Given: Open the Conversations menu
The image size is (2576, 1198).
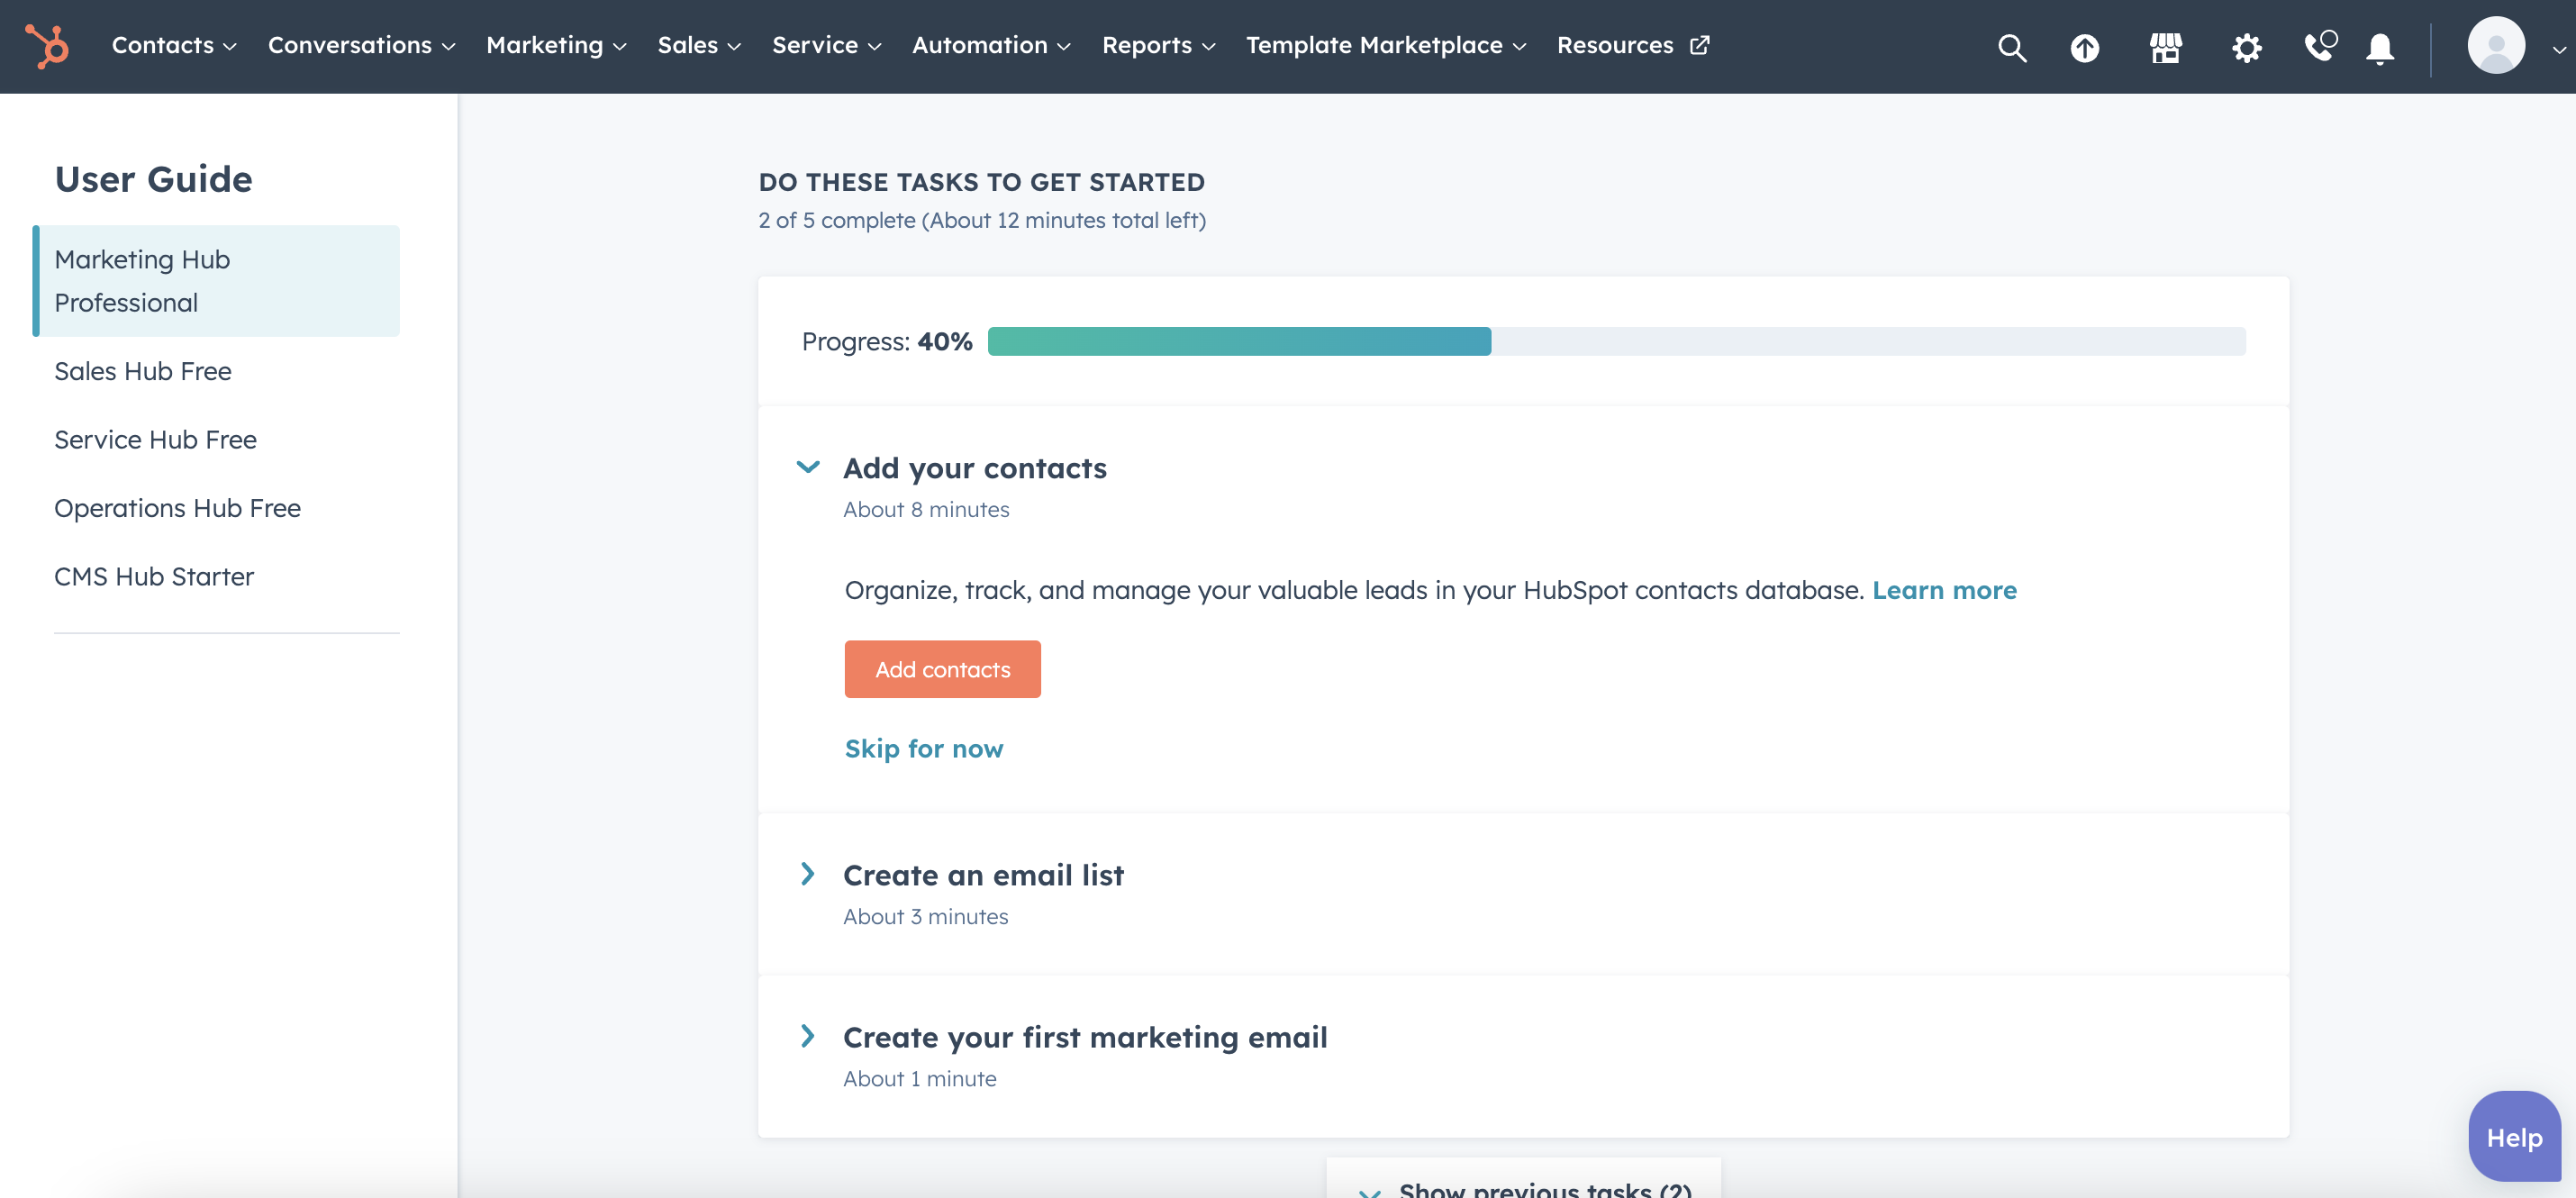Looking at the screenshot, I should pos(361,45).
